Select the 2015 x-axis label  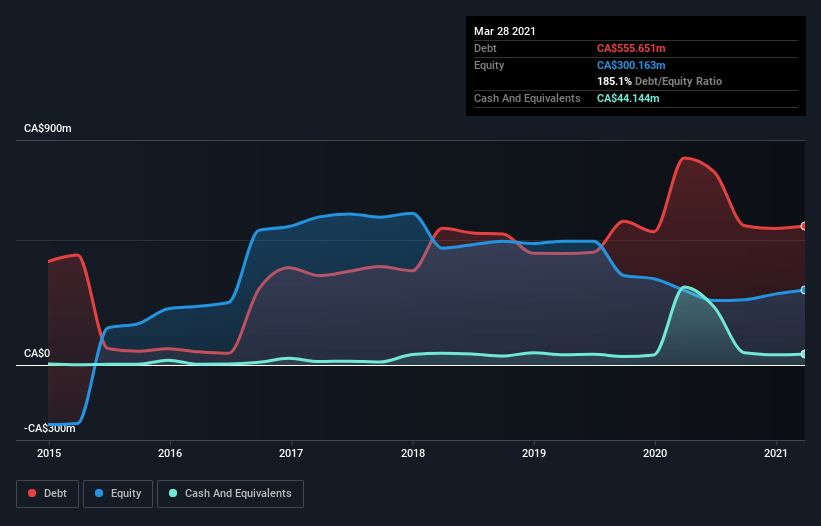click(x=49, y=453)
